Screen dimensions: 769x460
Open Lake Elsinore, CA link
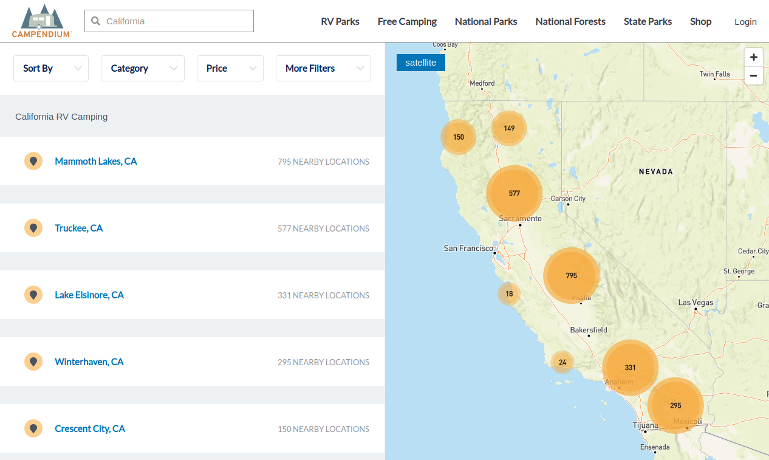coord(89,295)
